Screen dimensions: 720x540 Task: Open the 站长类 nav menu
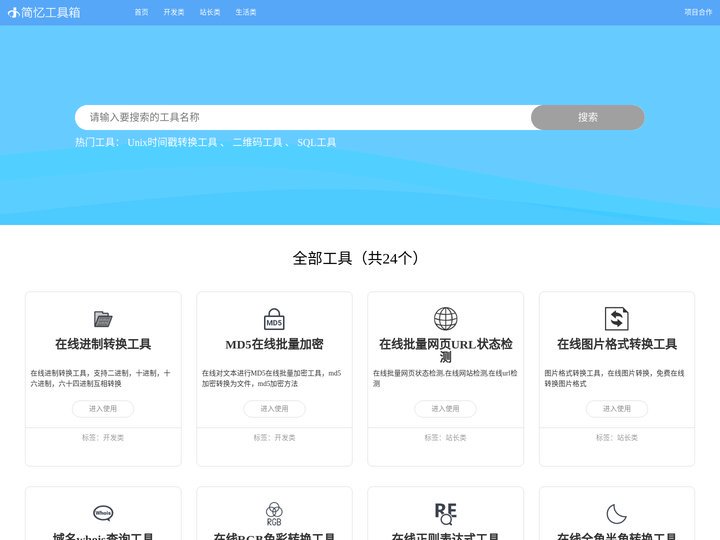click(x=210, y=12)
